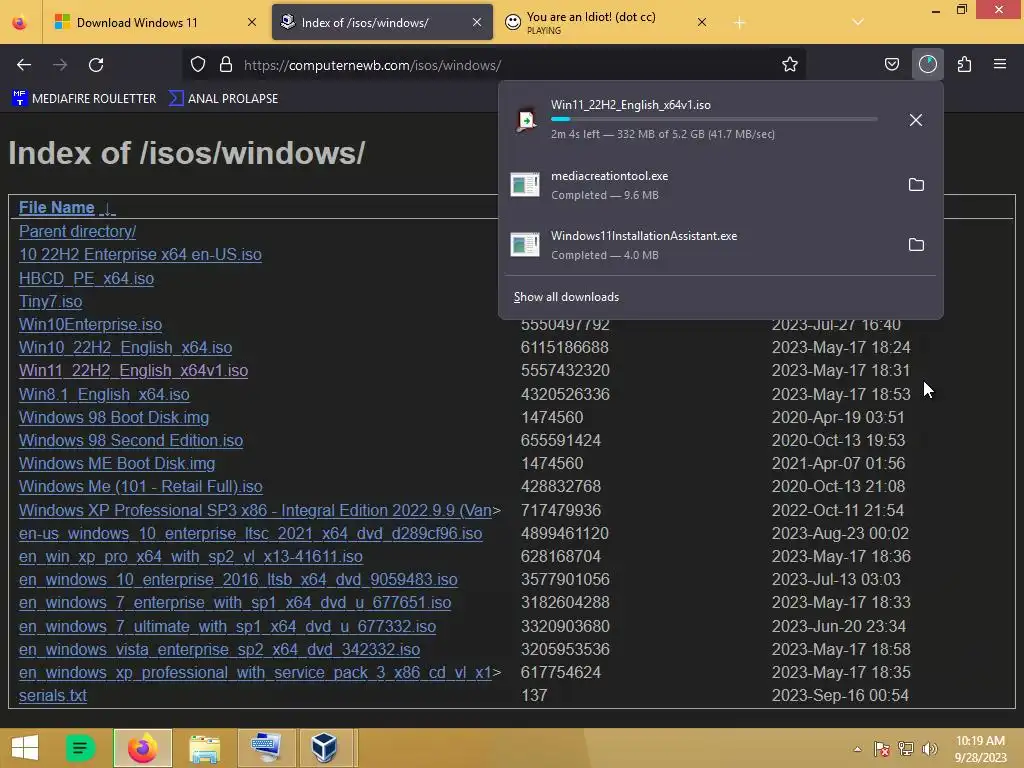Close the Download Windows 11 tab
1024x768 pixels.
(251, 23)
